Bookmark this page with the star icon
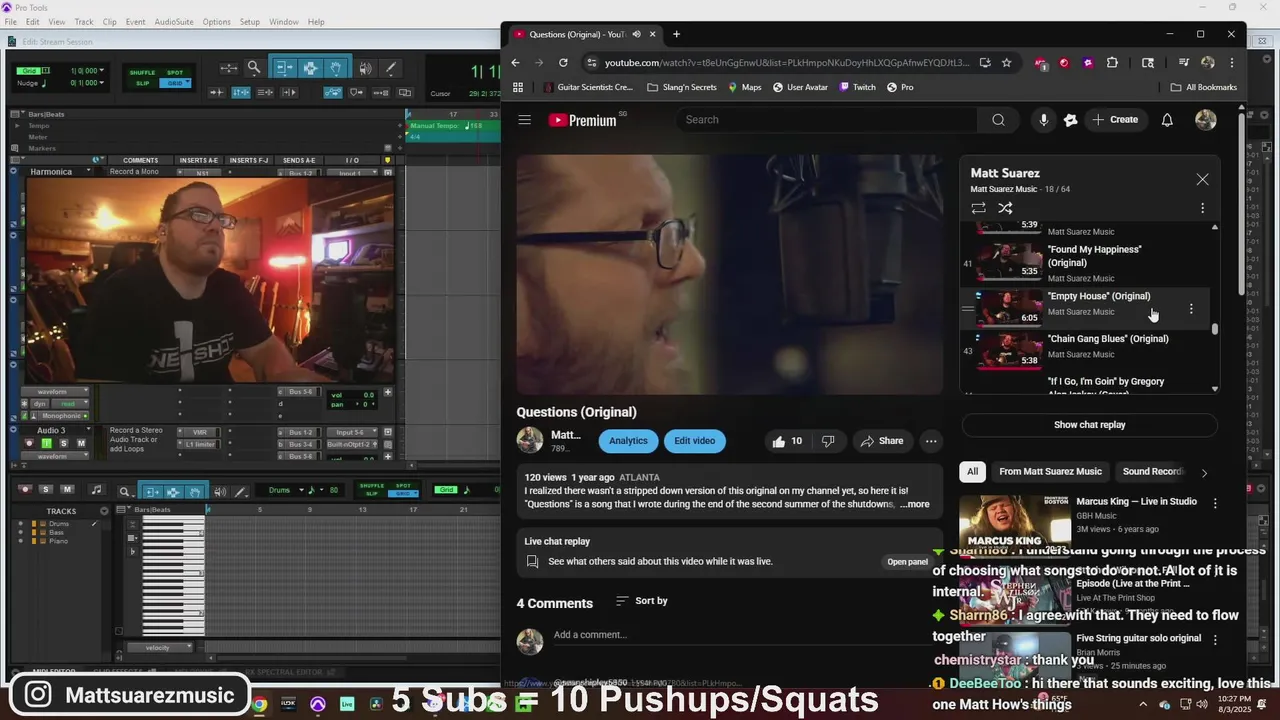Viewport: 1280px width, 720px height. pos(1006,62)
